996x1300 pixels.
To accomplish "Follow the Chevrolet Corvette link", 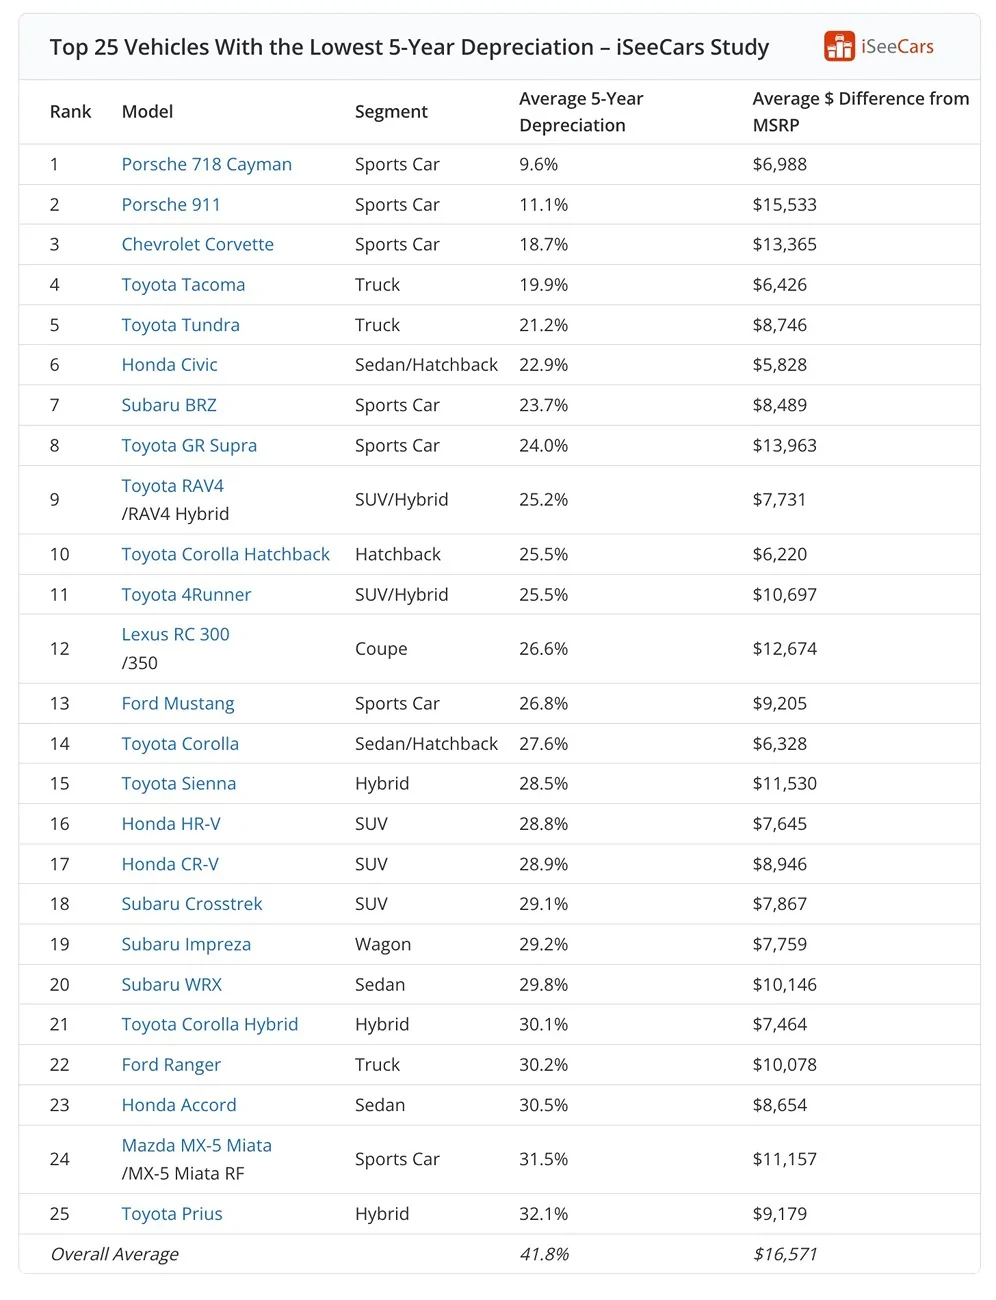I will (x=198, y=244).
